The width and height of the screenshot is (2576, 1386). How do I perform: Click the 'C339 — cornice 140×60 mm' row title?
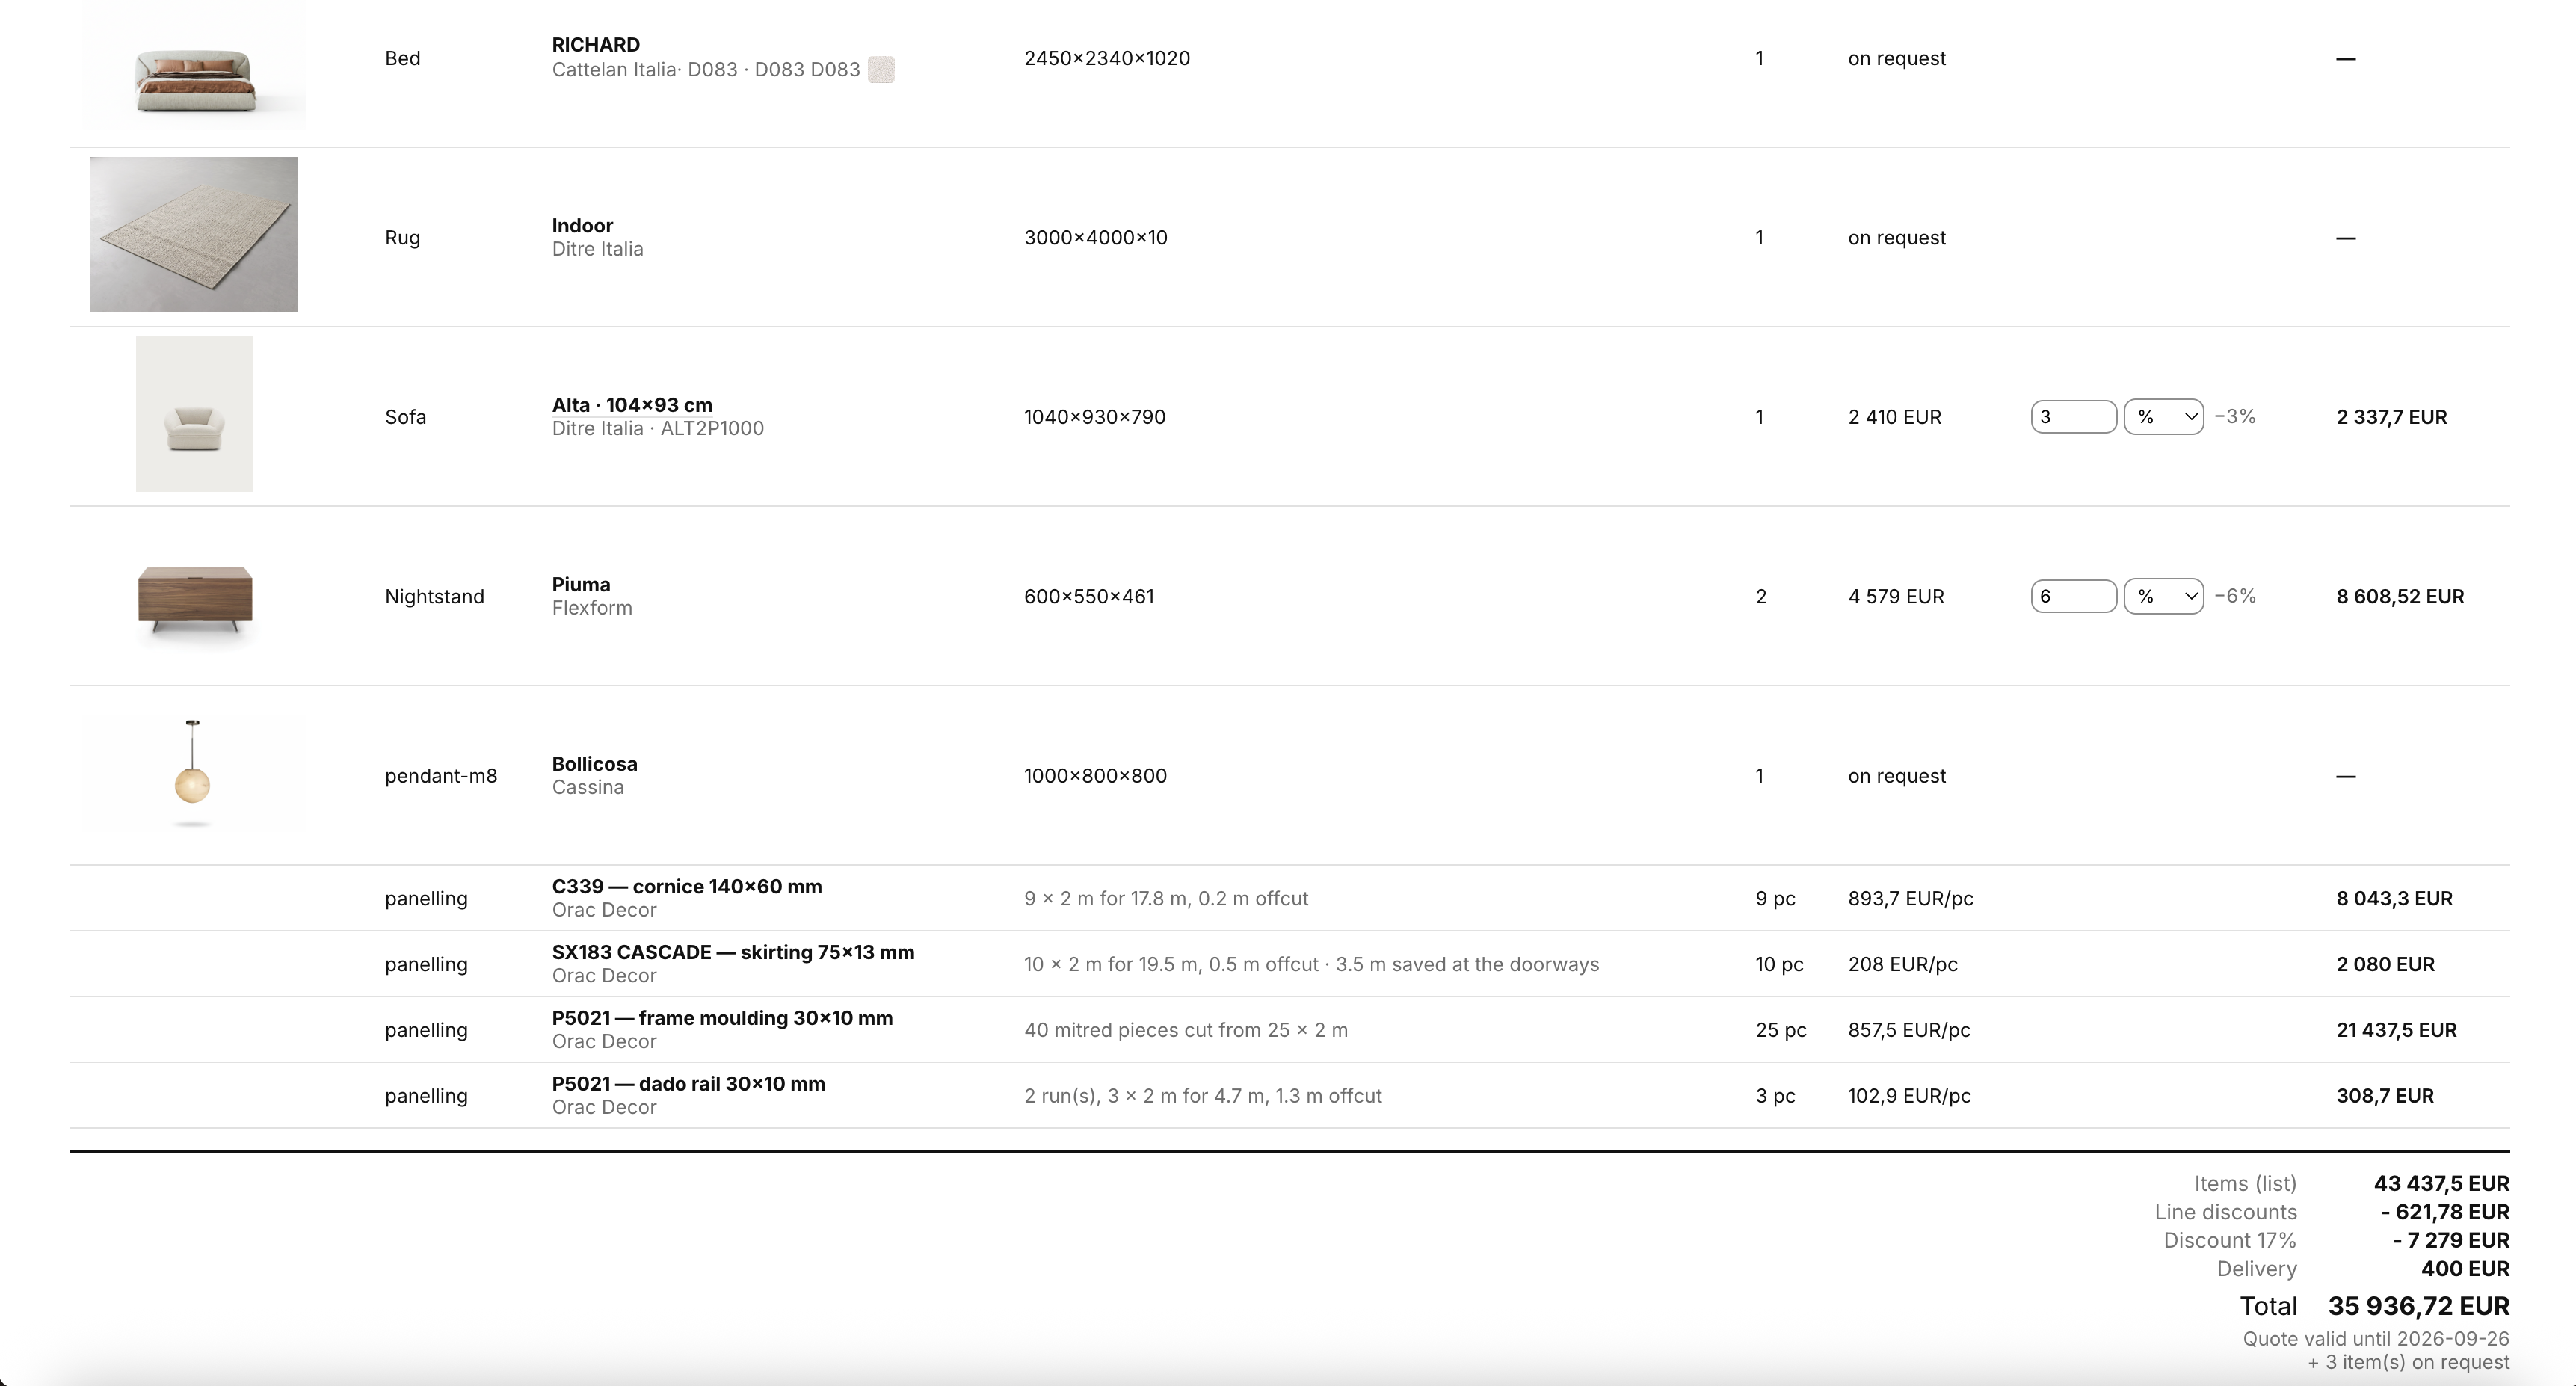pyautogui.click(x=687, y=887)
